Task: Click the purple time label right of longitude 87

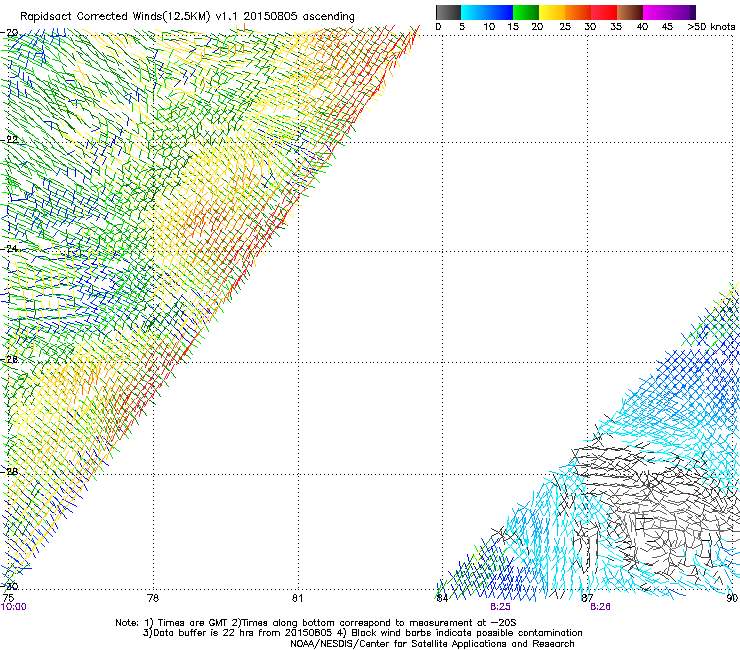Action: click(600, 607)
